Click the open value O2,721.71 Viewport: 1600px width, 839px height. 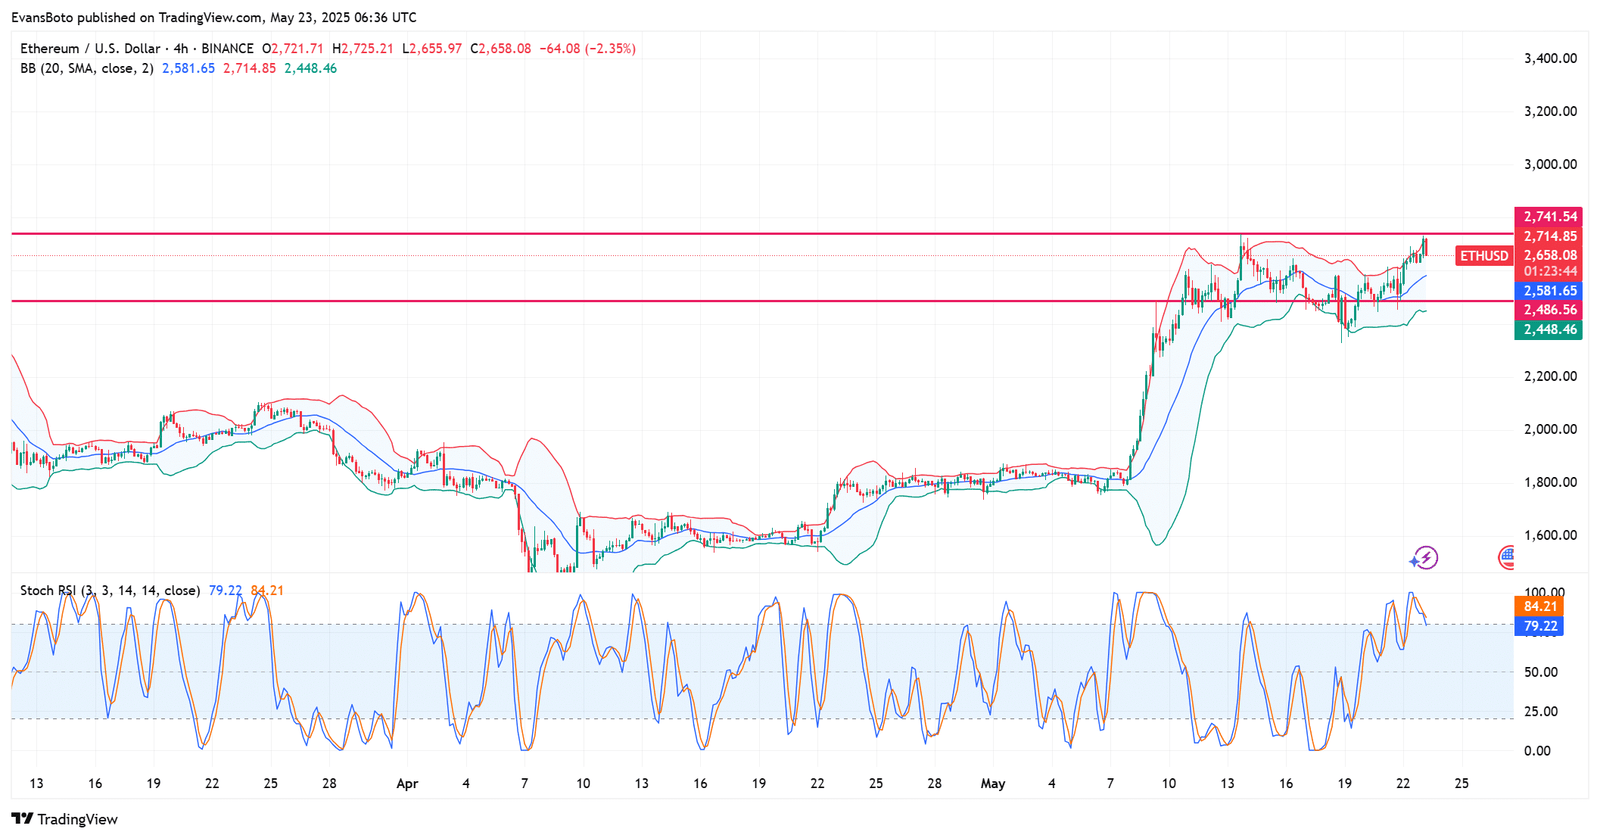(293, 48)
